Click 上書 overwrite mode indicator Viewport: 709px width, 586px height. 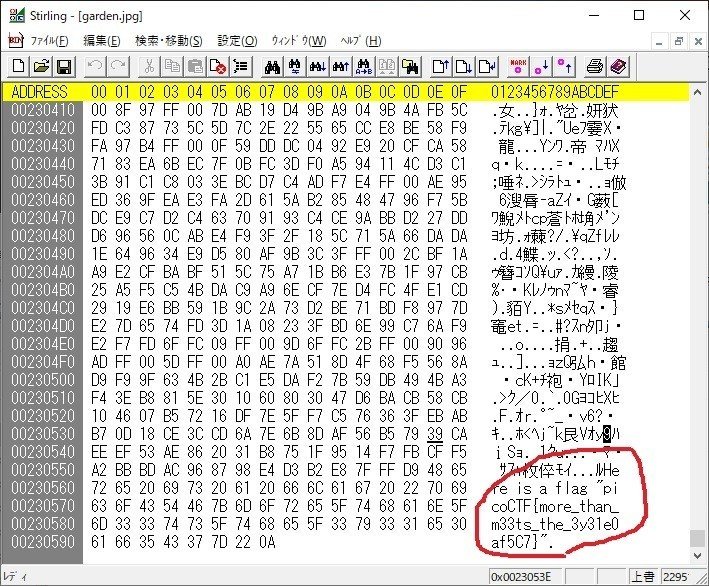tap(643, 577)
